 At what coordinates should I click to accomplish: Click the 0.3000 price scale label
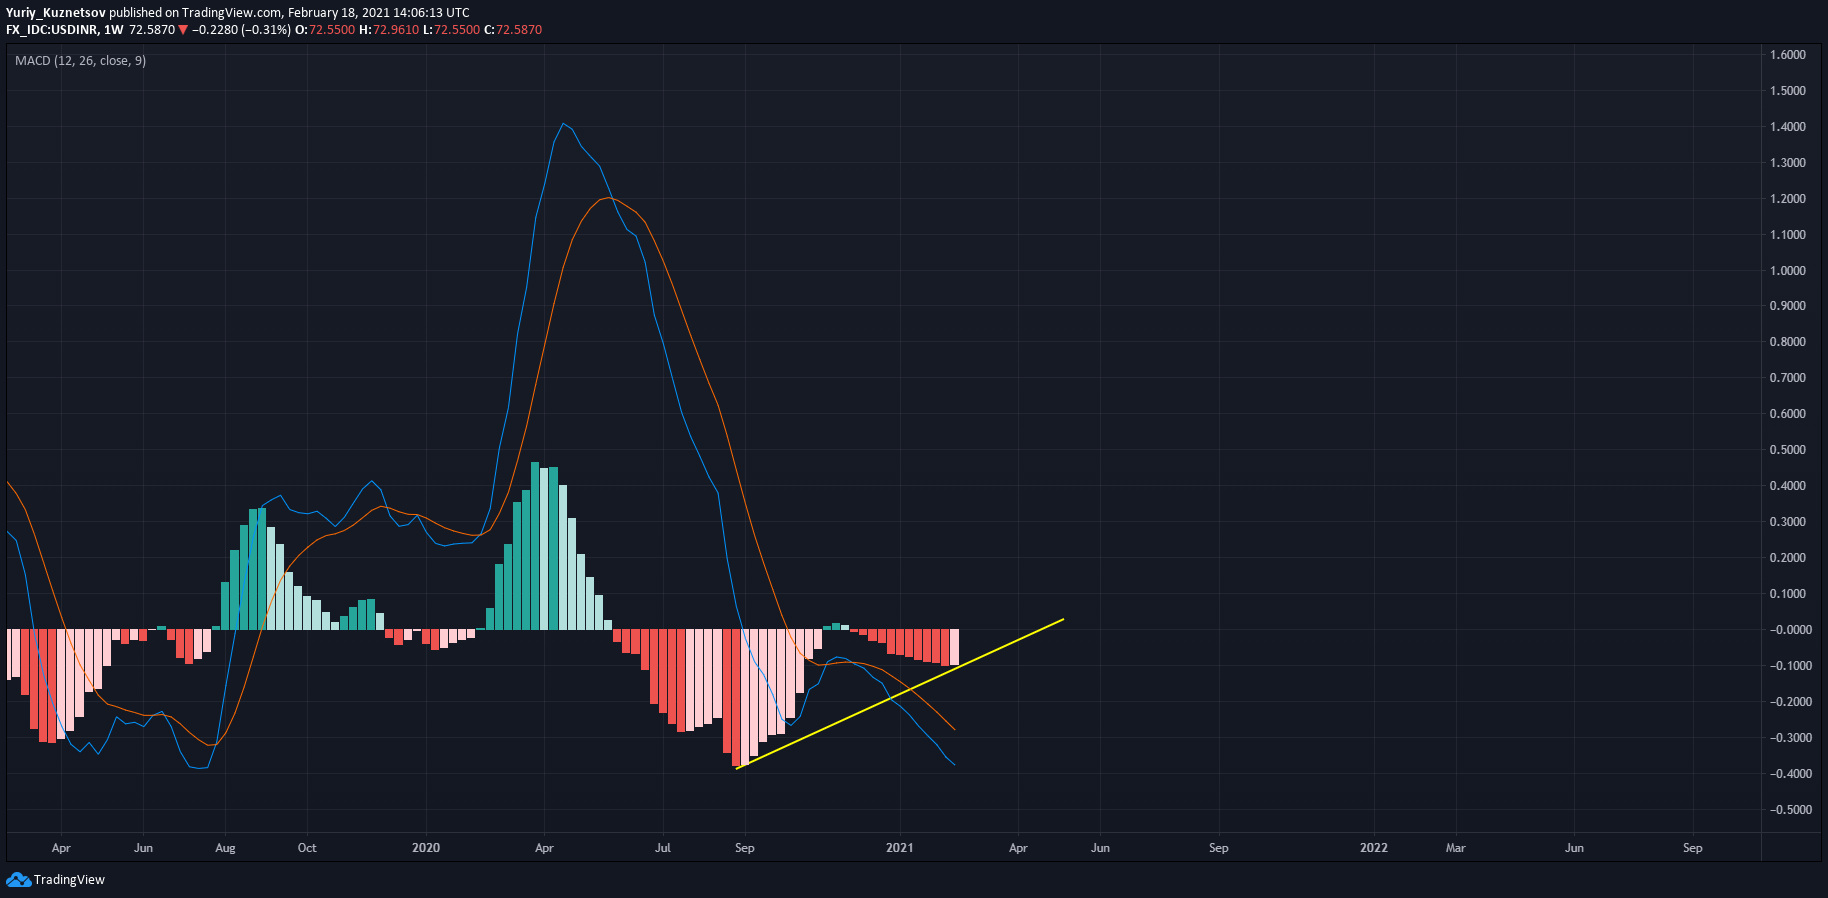[x=1788, y=522]
